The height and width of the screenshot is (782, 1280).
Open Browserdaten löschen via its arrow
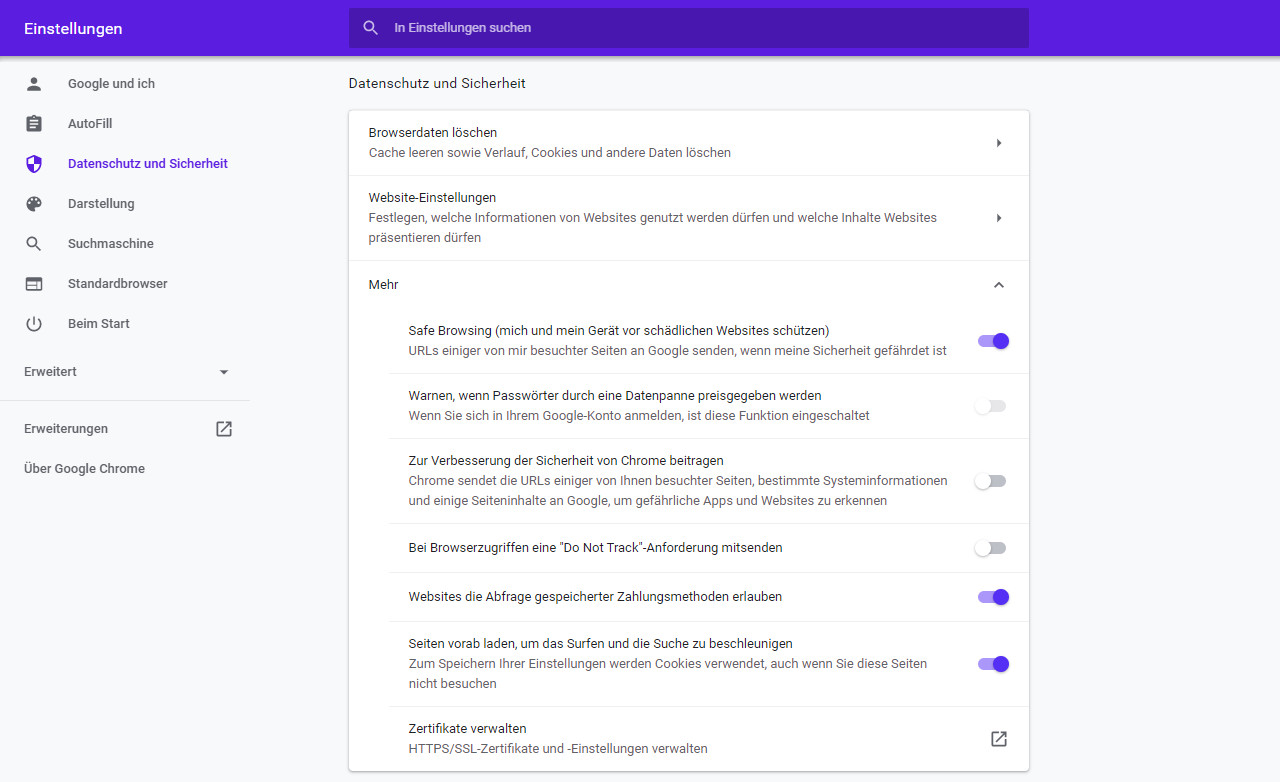(999, 143)
